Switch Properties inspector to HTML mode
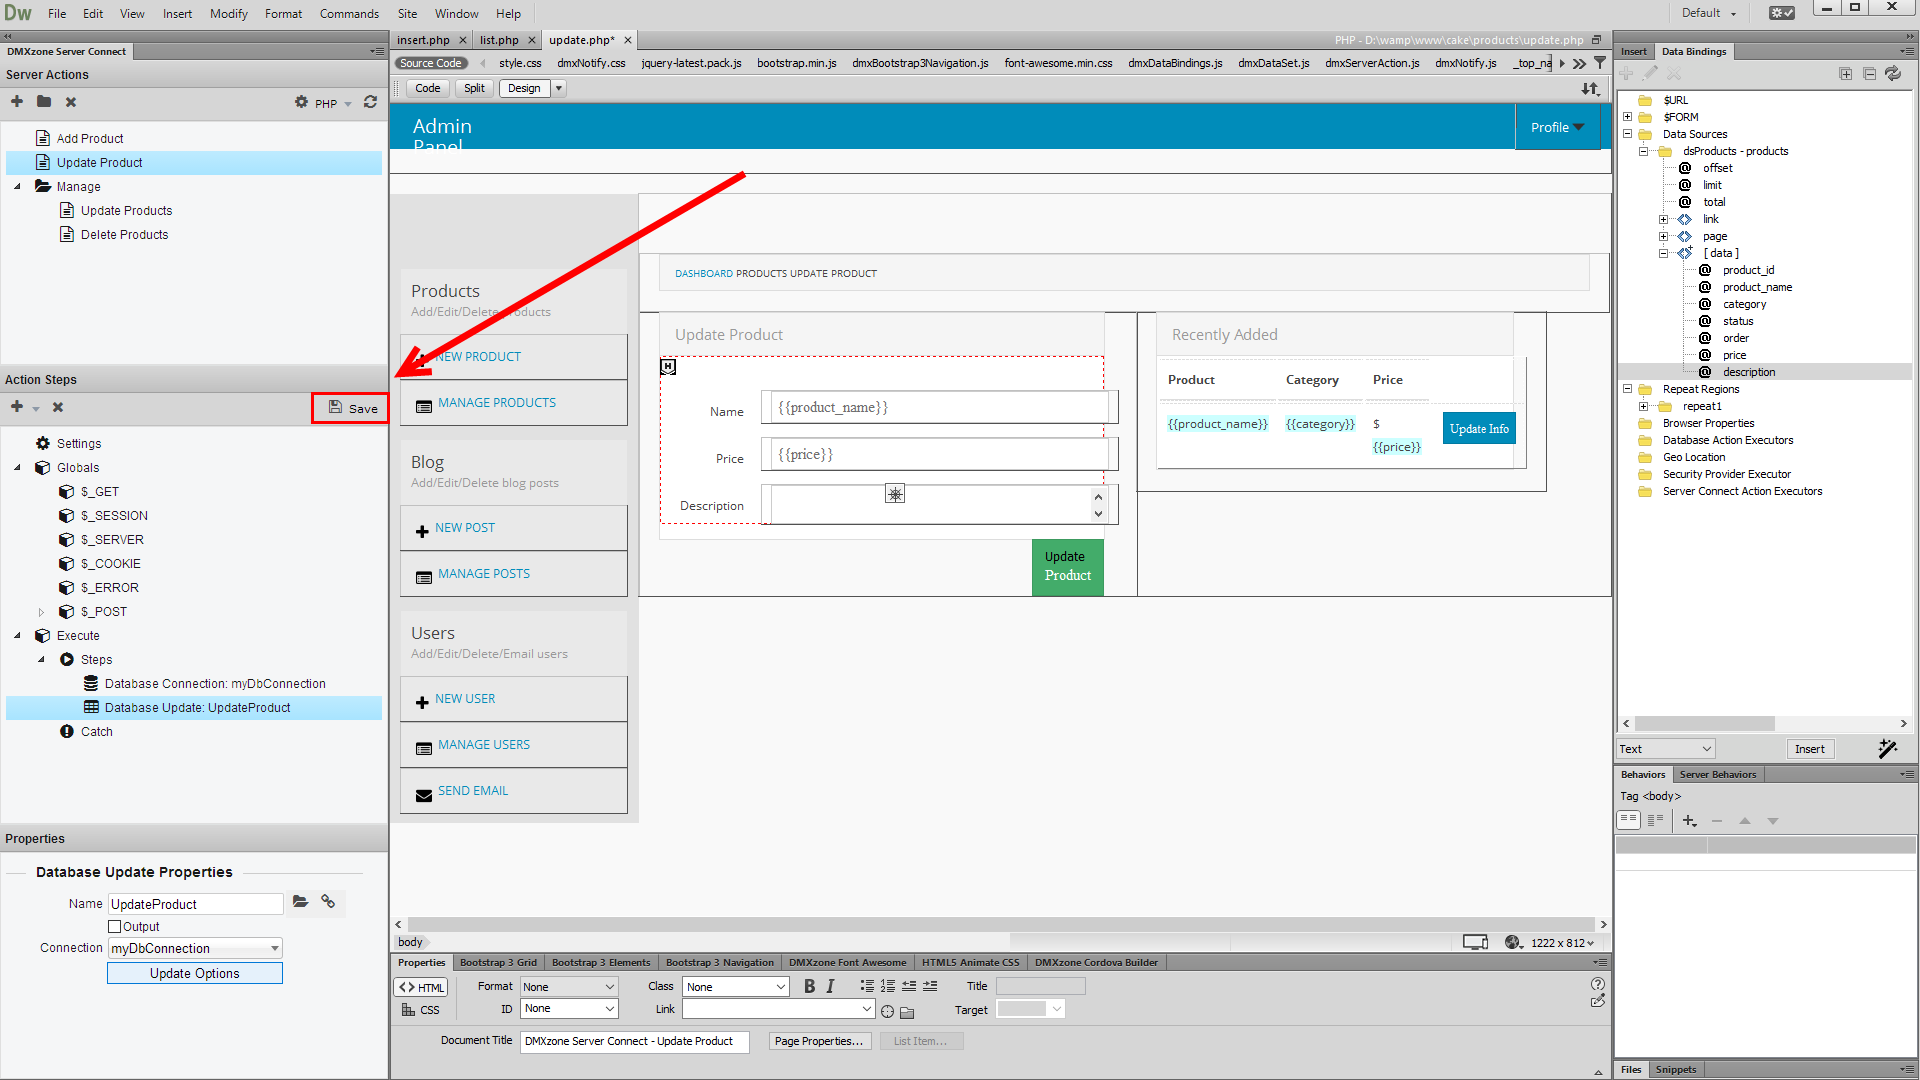Screen dimensions: 1920x1080 (x=421, y=987)
